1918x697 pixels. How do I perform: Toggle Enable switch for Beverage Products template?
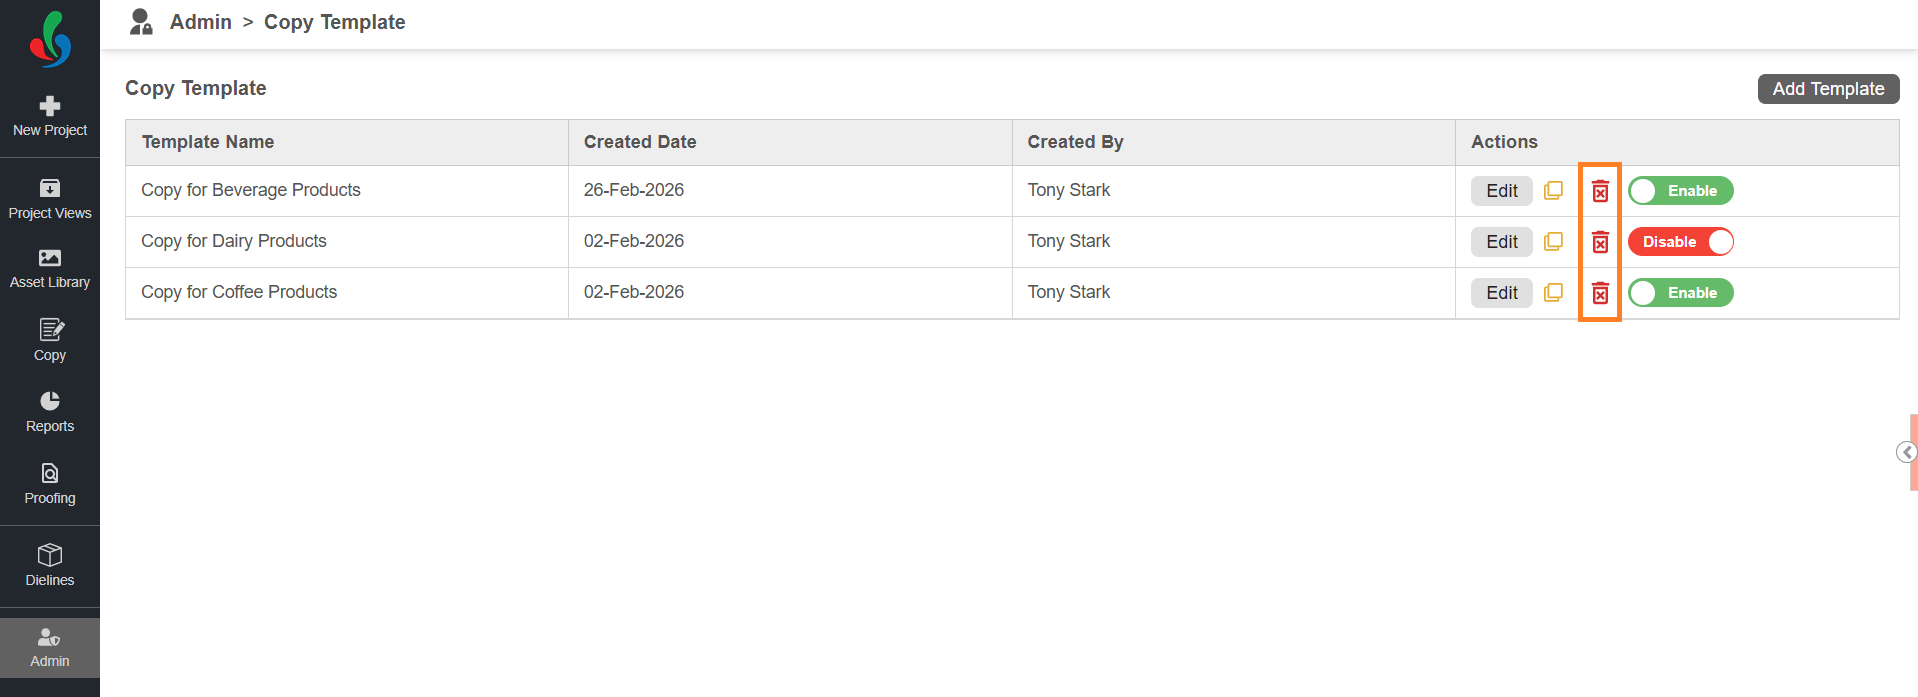pos(1680,191)
